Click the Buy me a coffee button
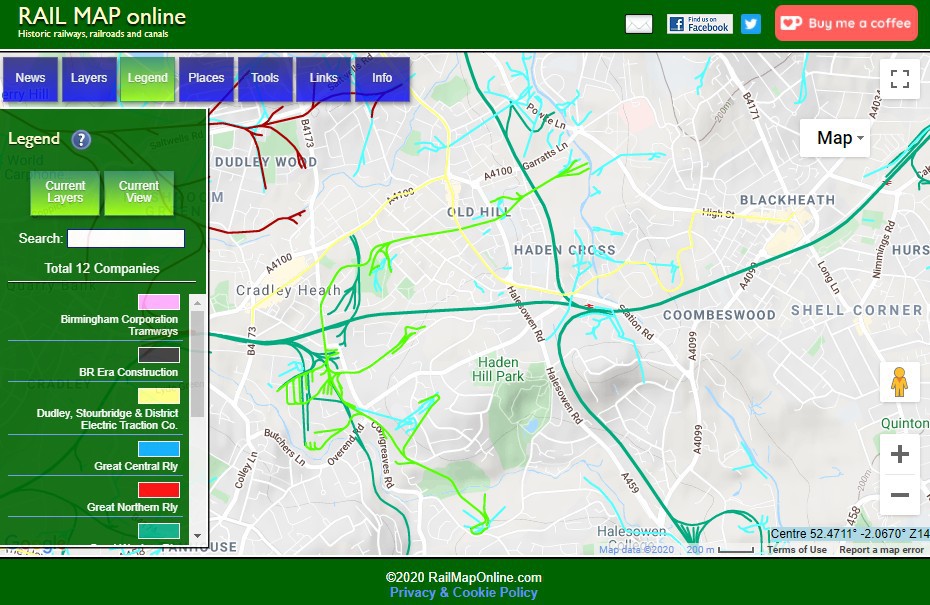Viewport: 930px width, 605px height. coord(846,23)
